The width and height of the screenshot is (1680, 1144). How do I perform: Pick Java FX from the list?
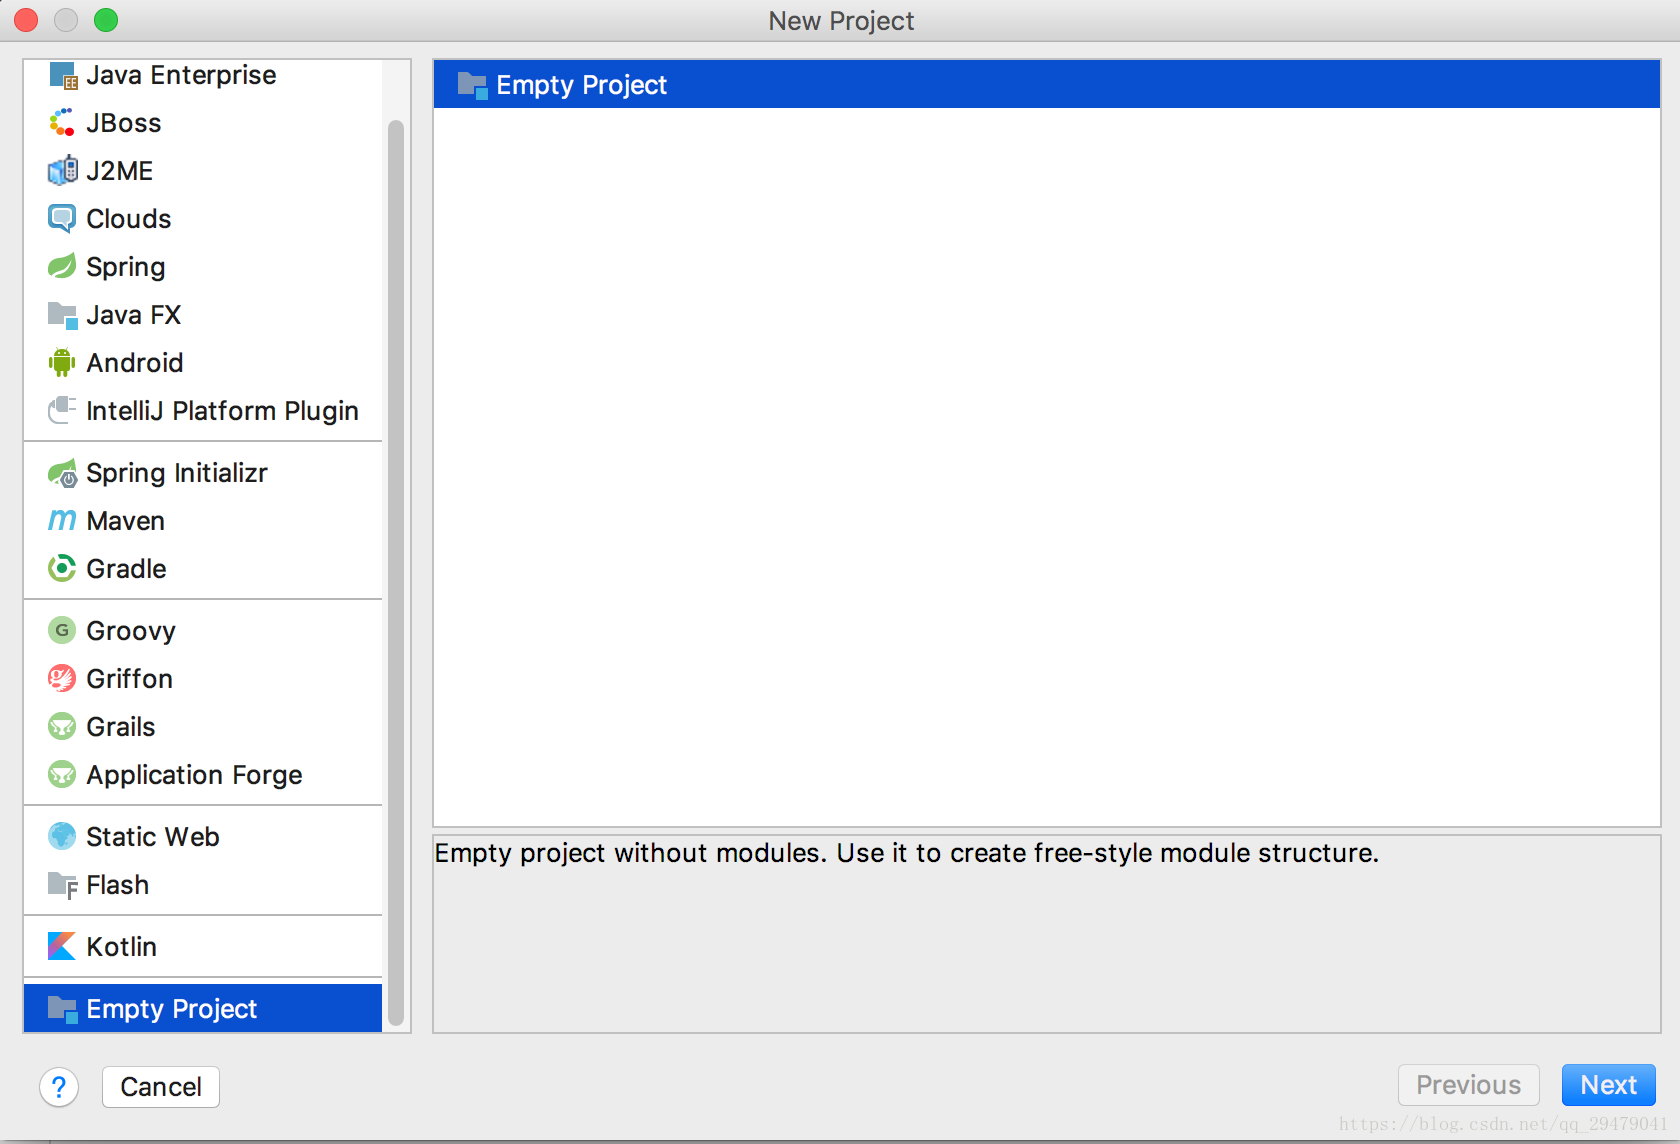coord(203,315)
